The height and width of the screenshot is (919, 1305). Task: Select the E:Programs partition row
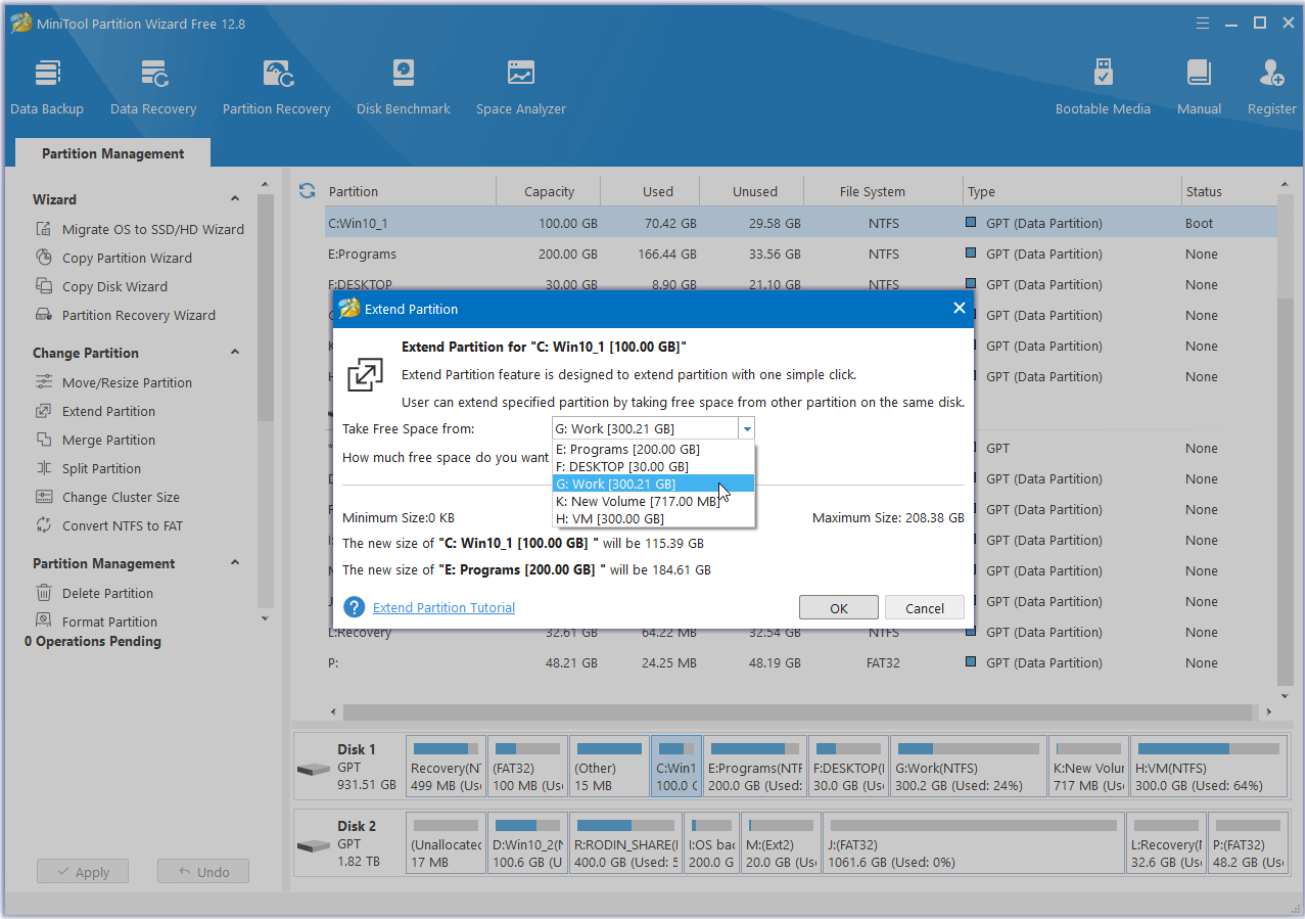click(x=800, y=254)
